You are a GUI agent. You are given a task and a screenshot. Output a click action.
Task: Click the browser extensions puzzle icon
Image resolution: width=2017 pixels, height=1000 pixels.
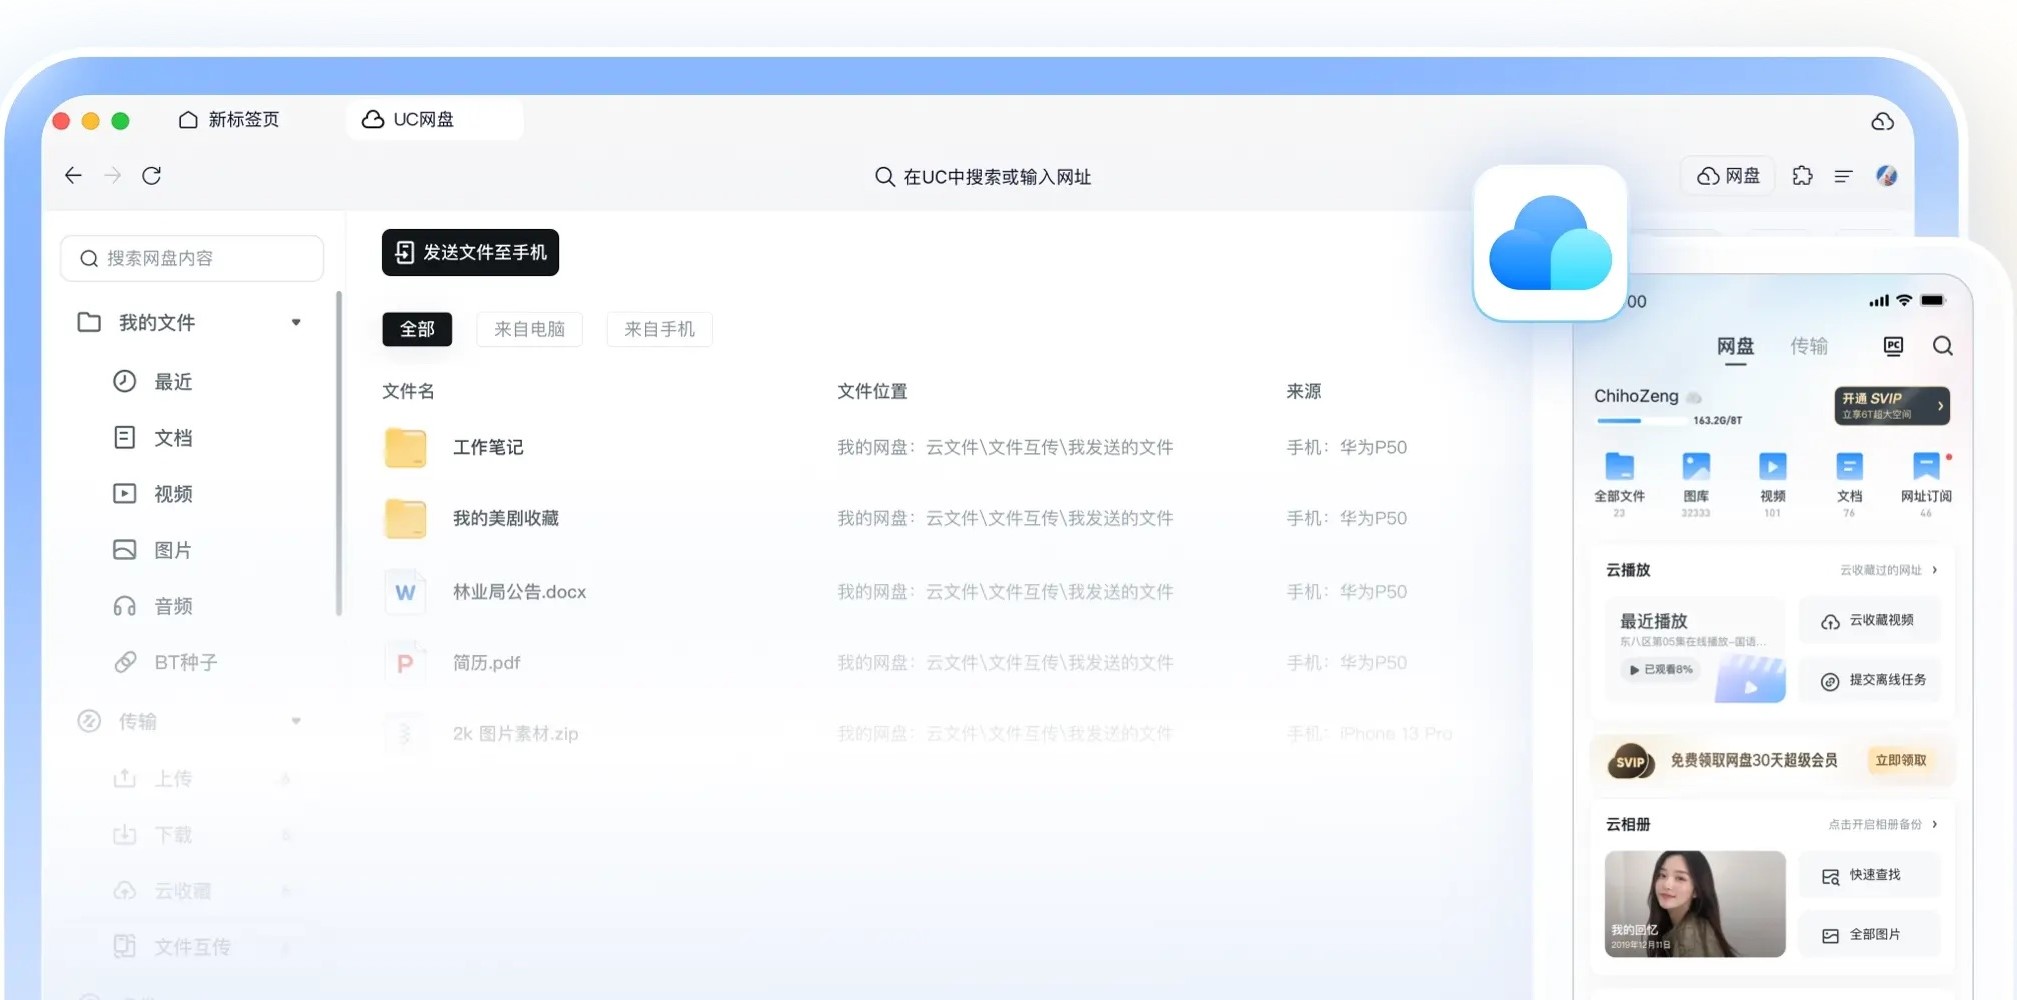tap(1803, 175)
